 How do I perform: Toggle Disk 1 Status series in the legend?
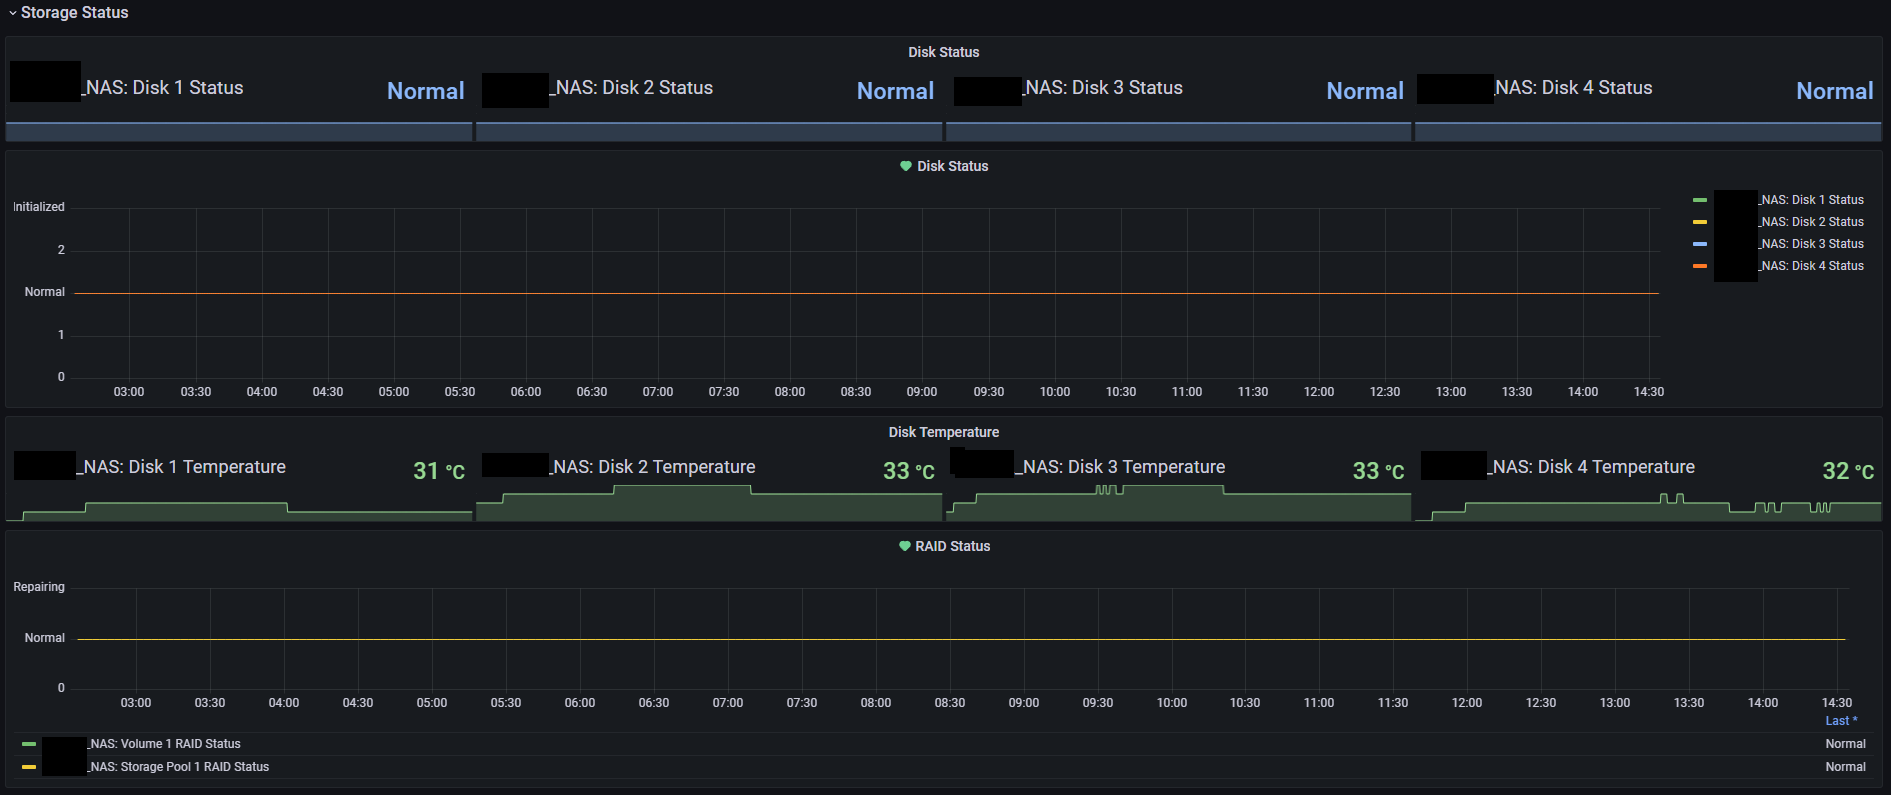click(1811, 200)
